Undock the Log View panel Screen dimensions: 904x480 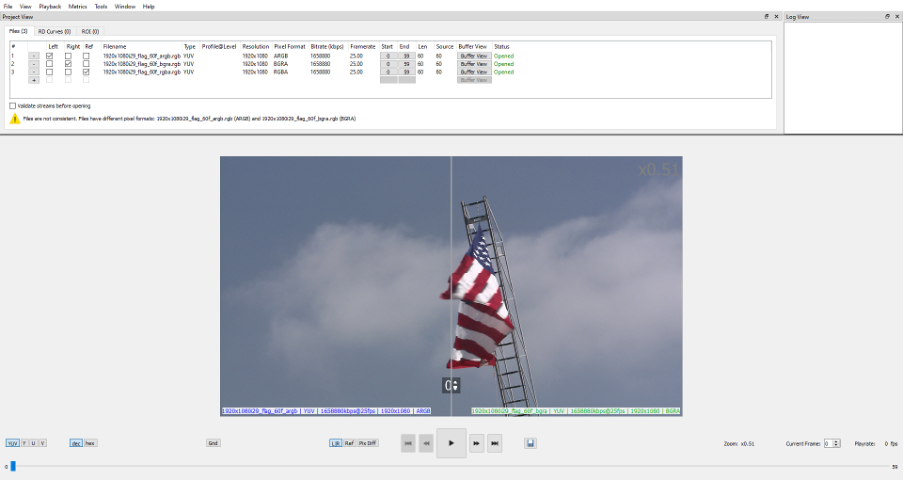click(887, 17)
